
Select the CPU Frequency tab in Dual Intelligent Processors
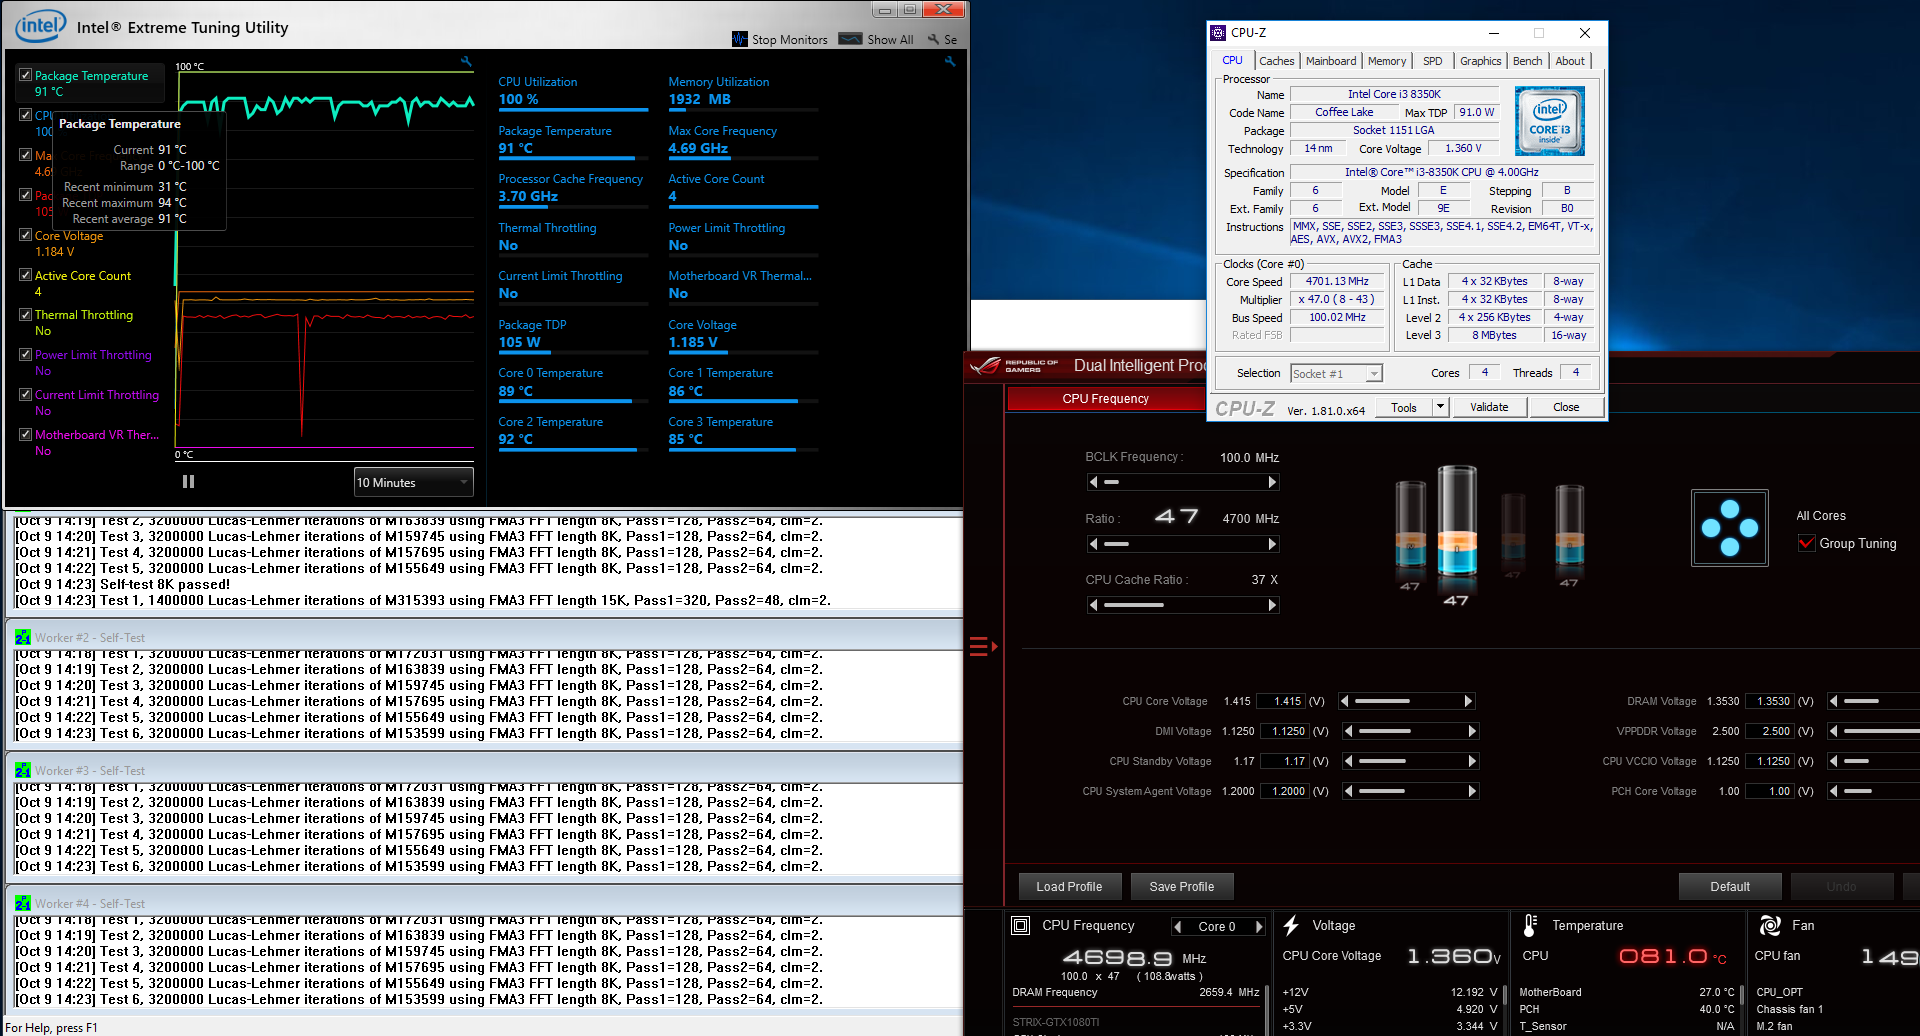pyautogui.click(x=1105, y=398)
